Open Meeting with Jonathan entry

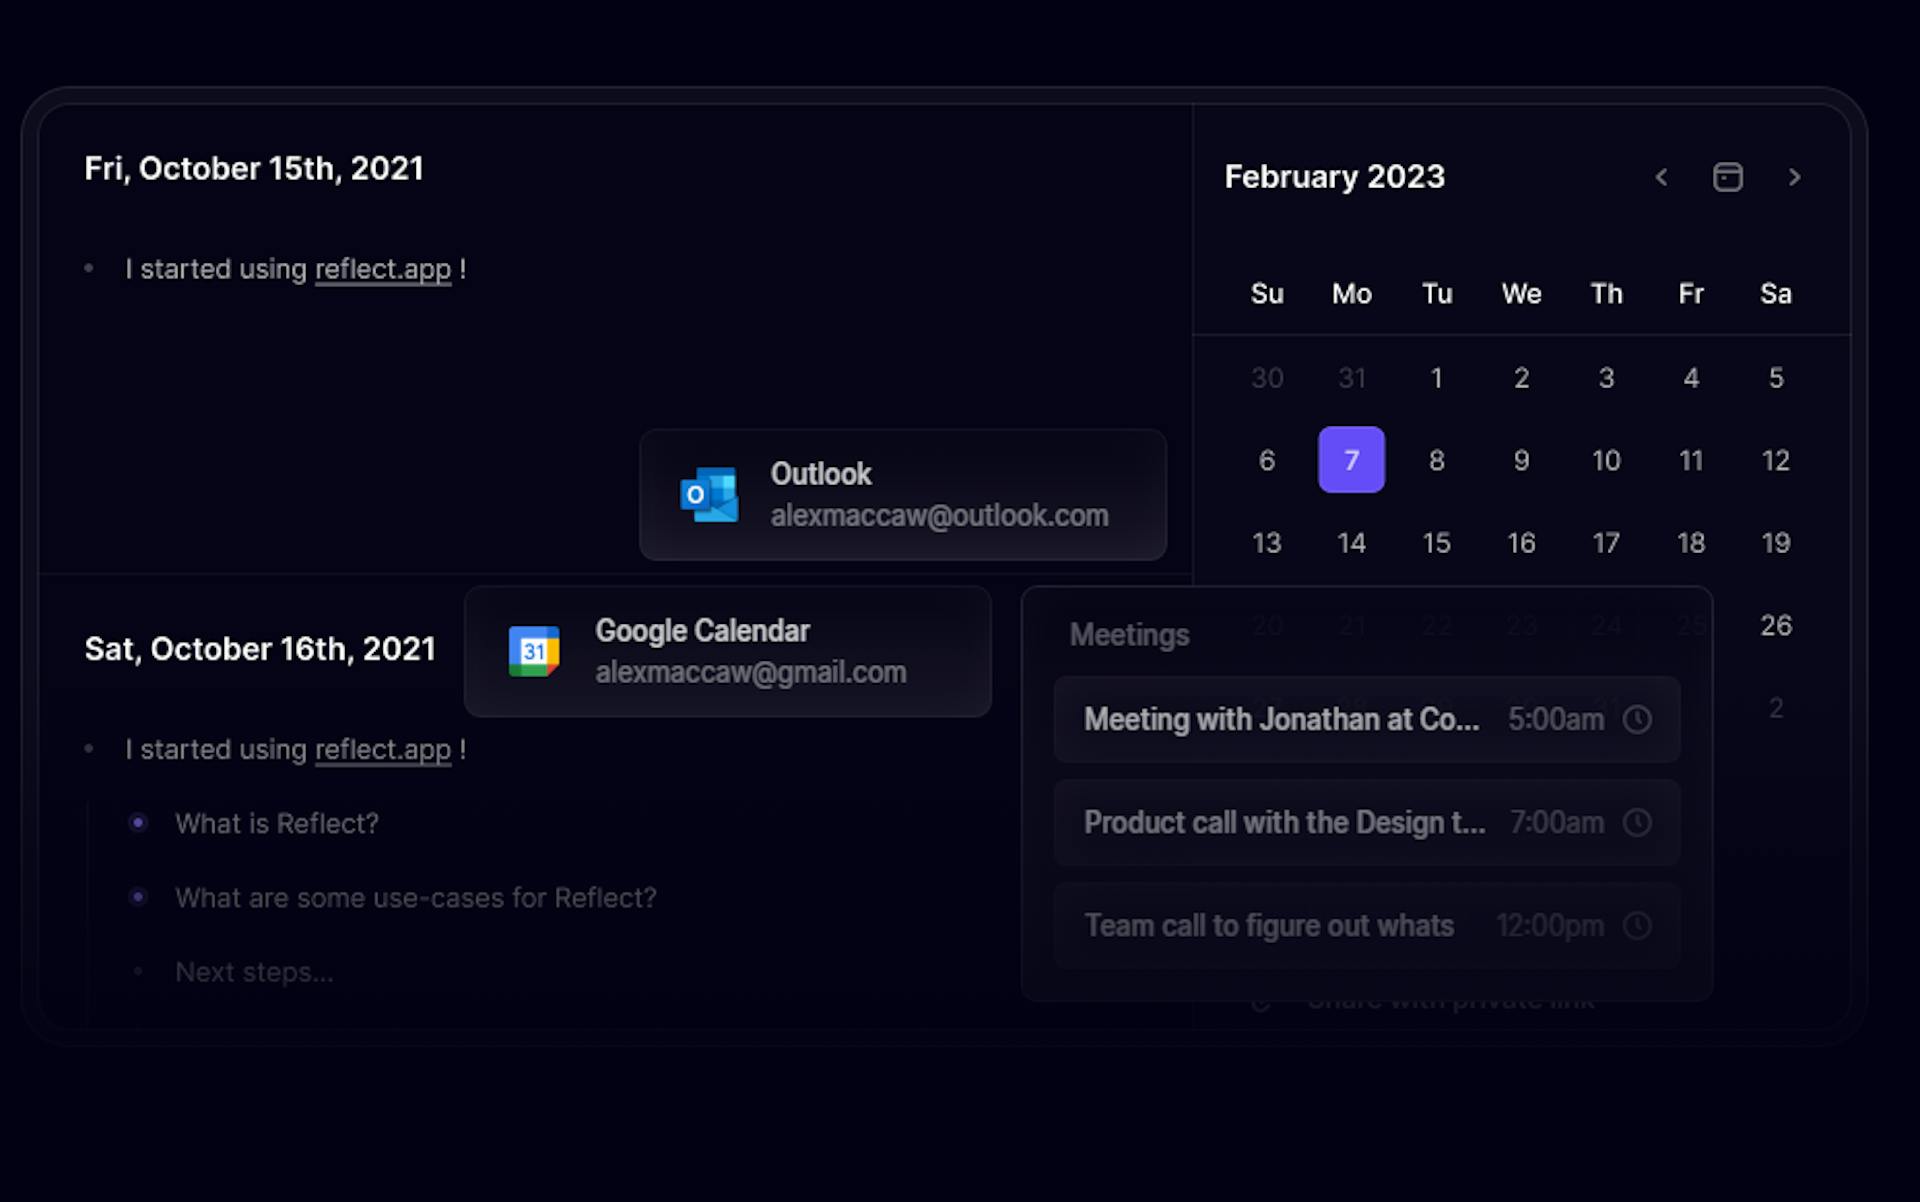tap(1281, 719)
